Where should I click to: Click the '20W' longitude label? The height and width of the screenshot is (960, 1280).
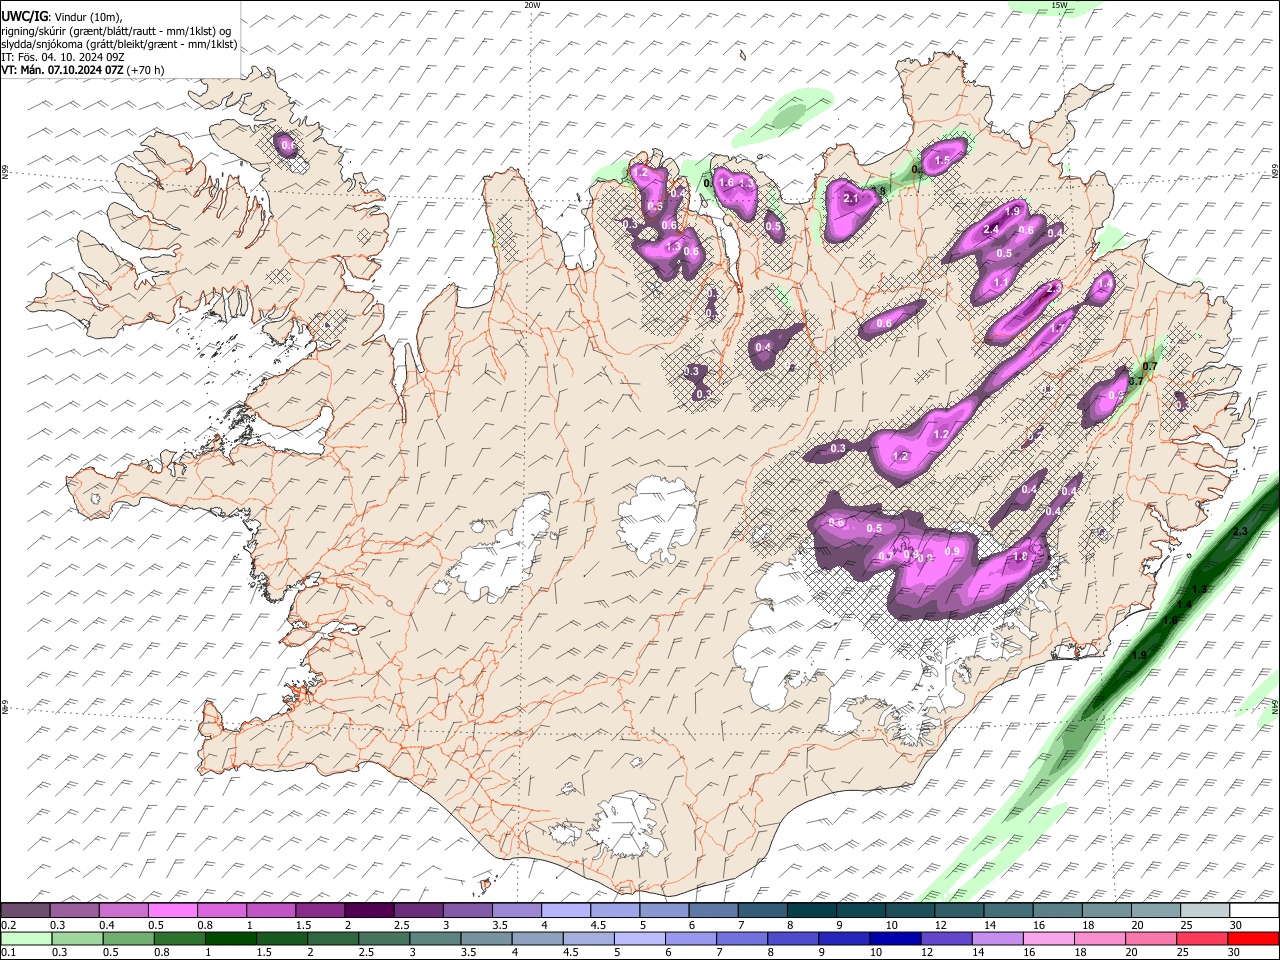pyautogui.click(x=532, y=5)
